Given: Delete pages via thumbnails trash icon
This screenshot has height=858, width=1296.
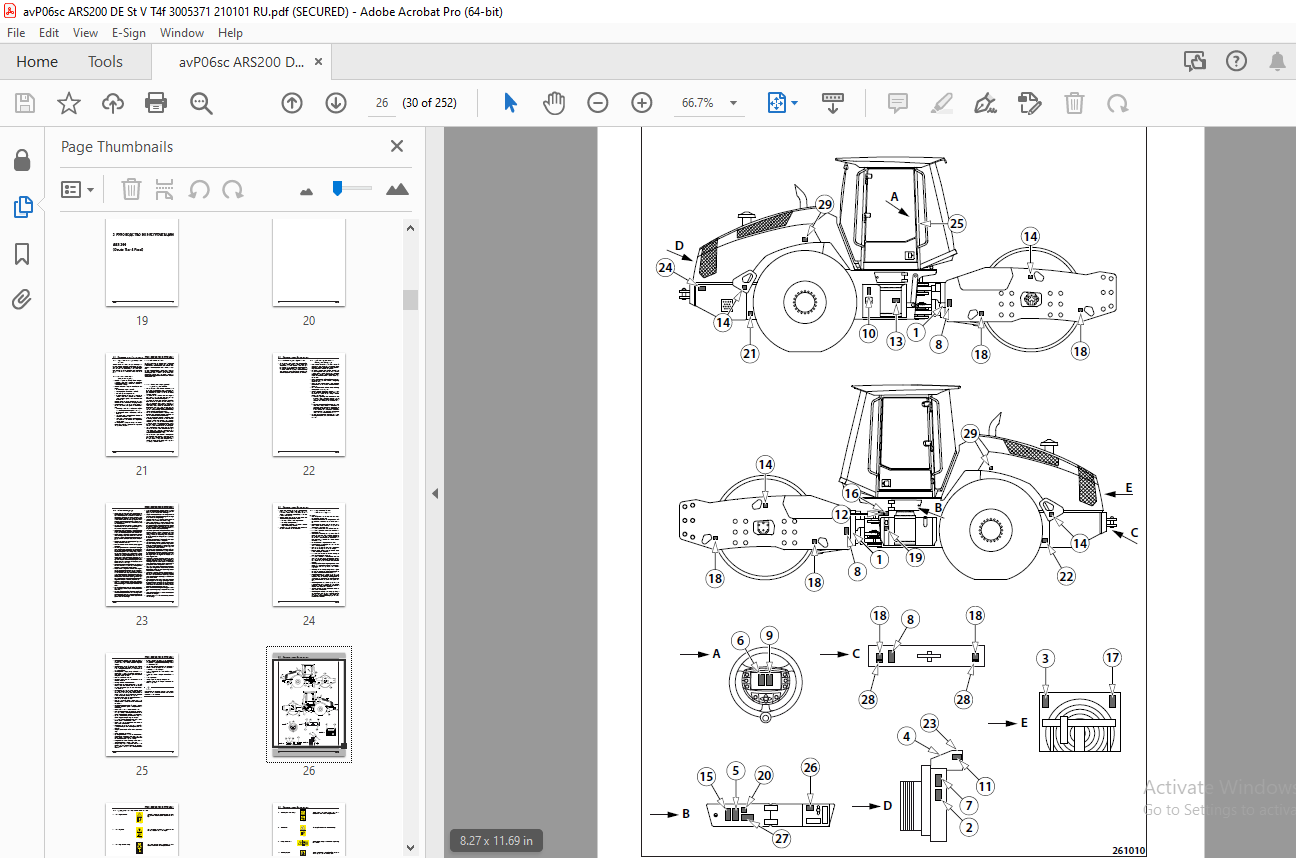Looking at the screenshot, I should pyautogui.click(x=131, y=189).
